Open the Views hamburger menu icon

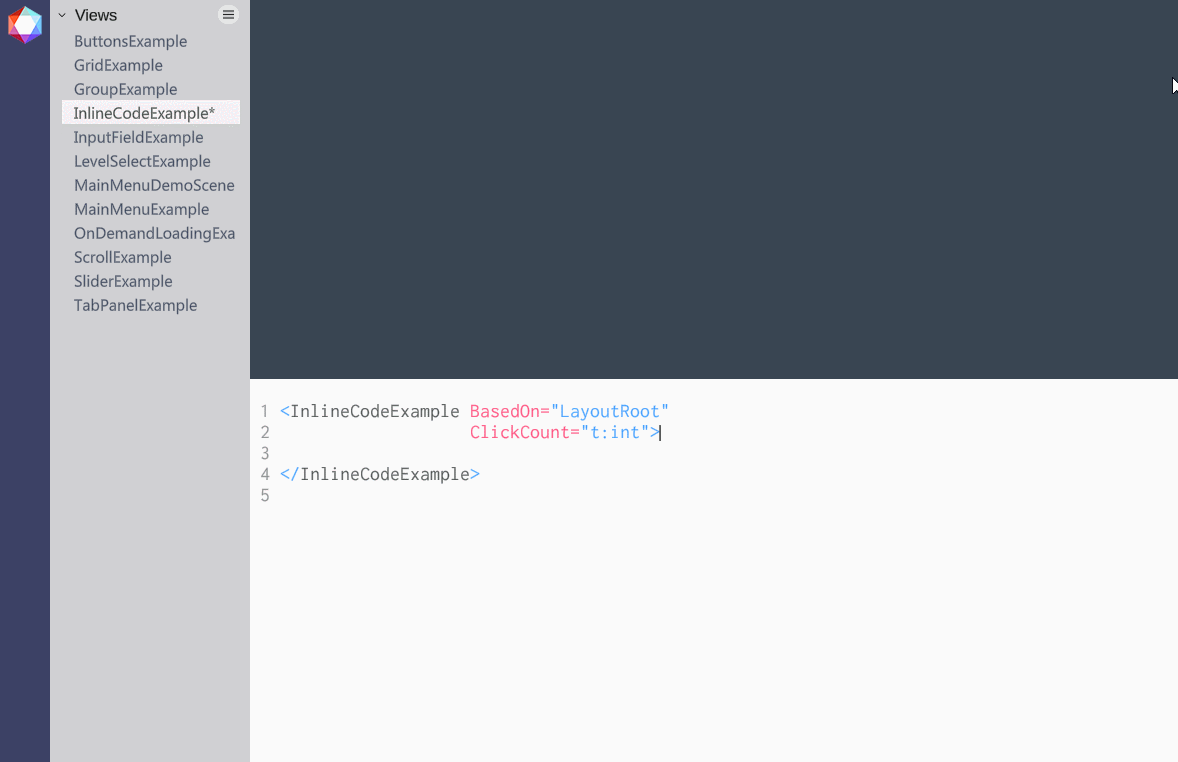tap(228, 14)
